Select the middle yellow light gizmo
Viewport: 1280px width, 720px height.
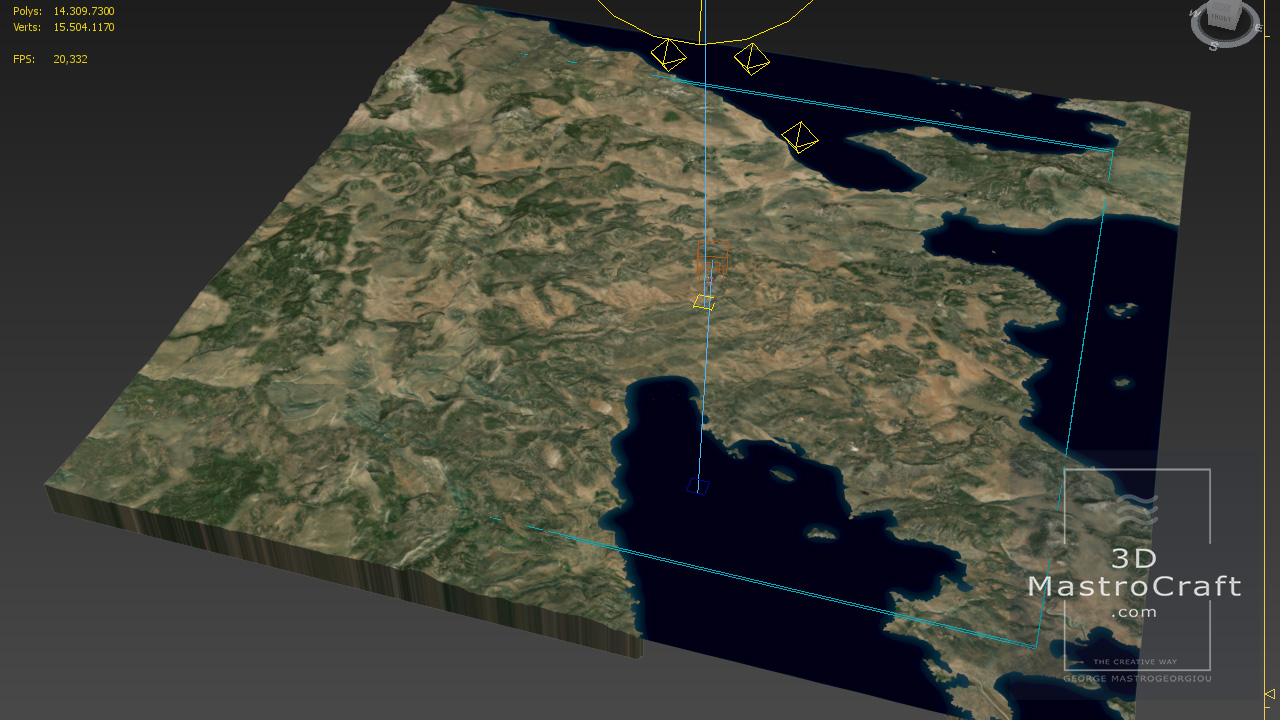[x=751, y=59]
